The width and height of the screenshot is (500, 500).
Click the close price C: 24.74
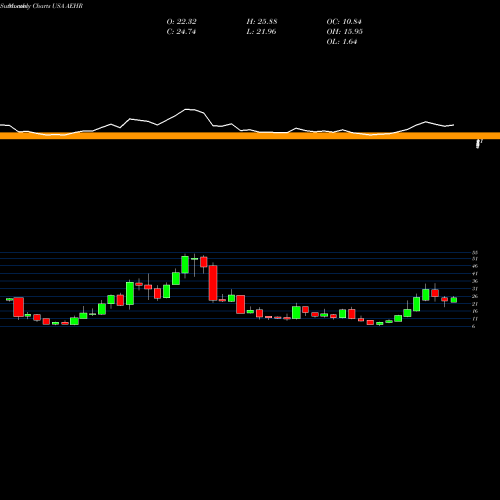point(181,32)
